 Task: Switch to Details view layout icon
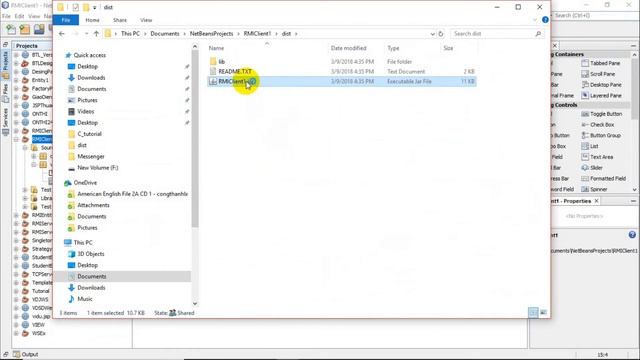click(x=533, y=313)
